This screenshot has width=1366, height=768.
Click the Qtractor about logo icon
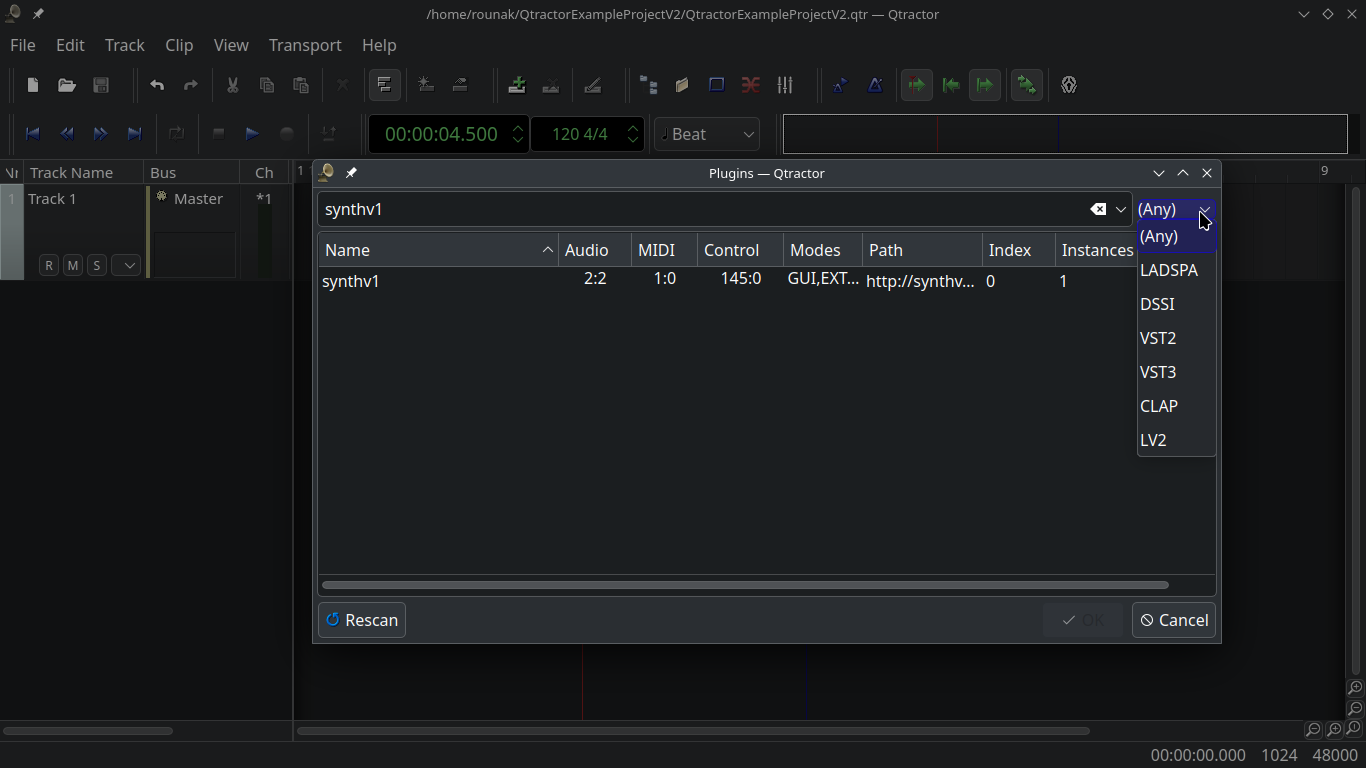pyautogui.click(x=1069, y=85)
